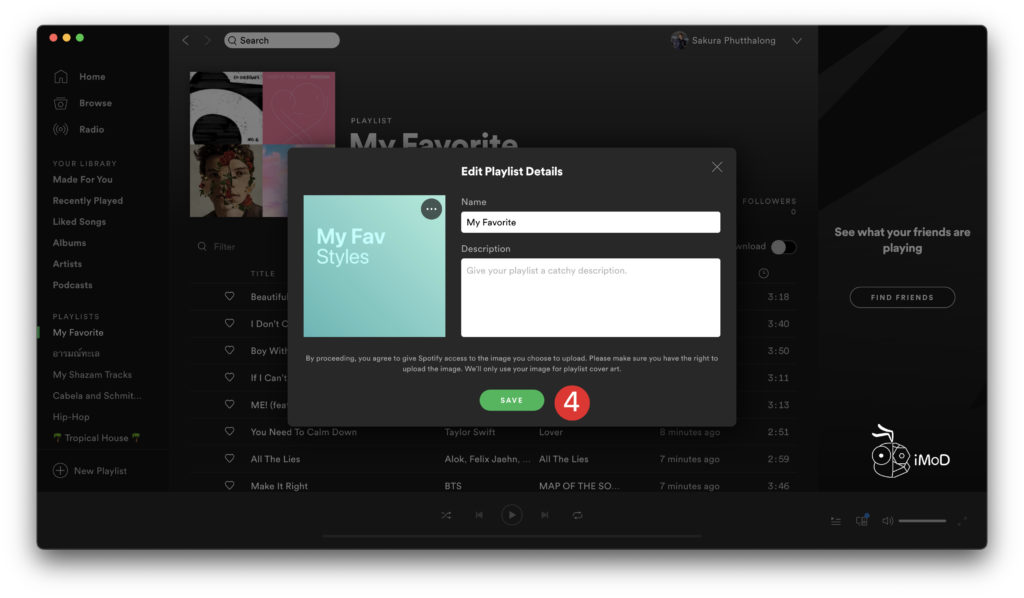Click the play button in player bar
This screenshot has height=598, width=1024.
click(x=511, y=515)
